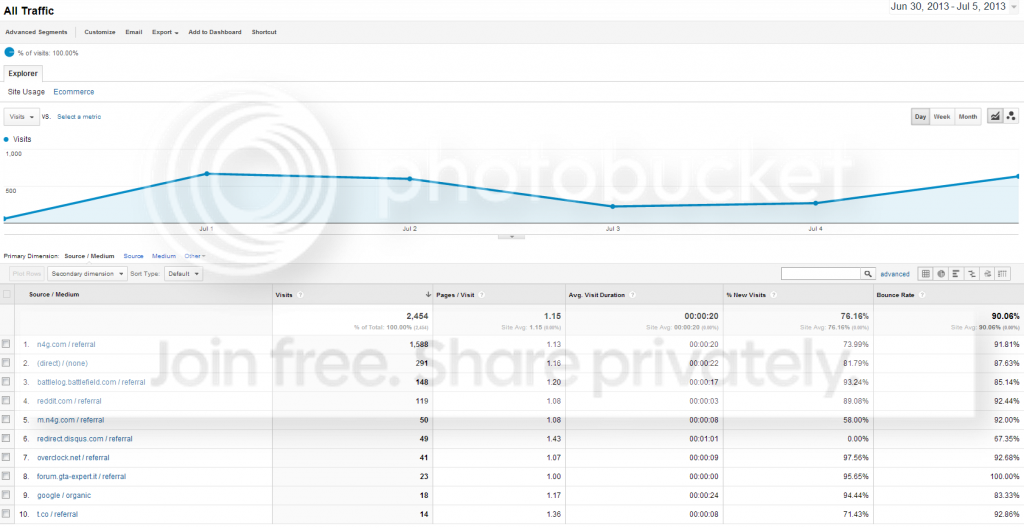Check the m.n4g.com / referral row checkbox
This screenshot has width=1024, height=528.
(x=7, y=420)
